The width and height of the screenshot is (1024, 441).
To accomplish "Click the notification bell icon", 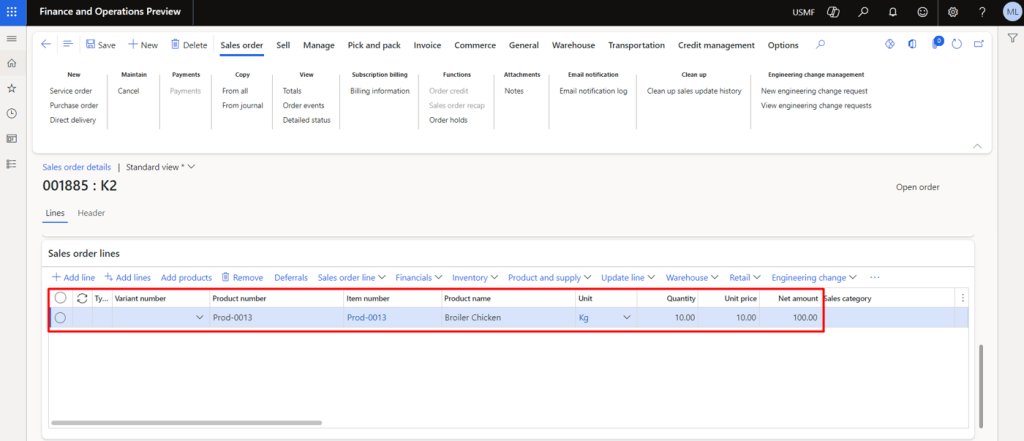I will (892, 12).
